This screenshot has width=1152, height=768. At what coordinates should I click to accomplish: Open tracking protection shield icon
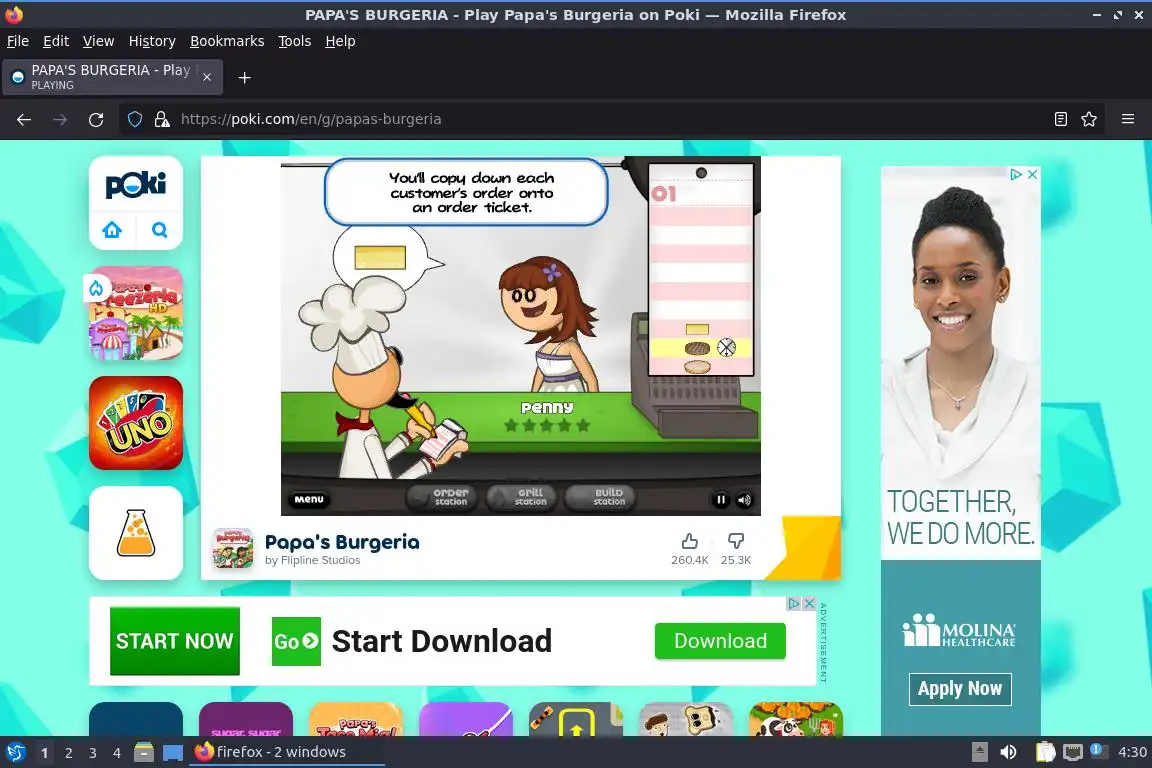point(134,119)
